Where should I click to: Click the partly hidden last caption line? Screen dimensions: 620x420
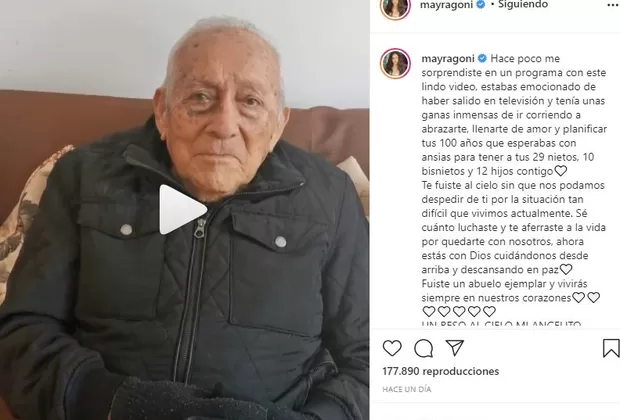pyautogui.click(x=501, y=325)
